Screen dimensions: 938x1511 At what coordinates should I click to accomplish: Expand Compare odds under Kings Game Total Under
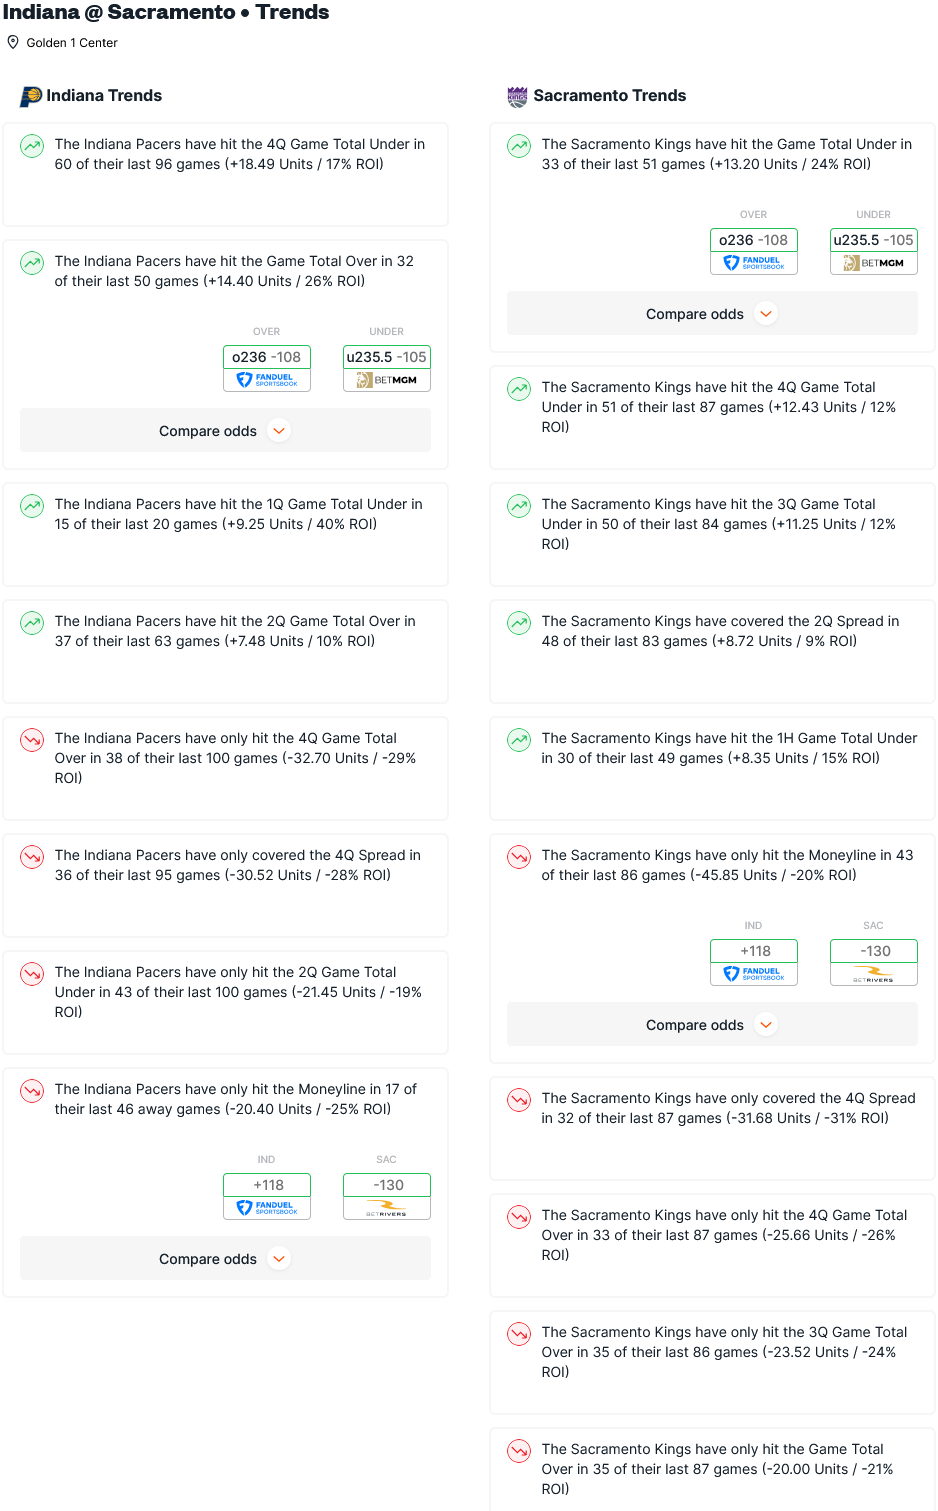coord(712,314)
